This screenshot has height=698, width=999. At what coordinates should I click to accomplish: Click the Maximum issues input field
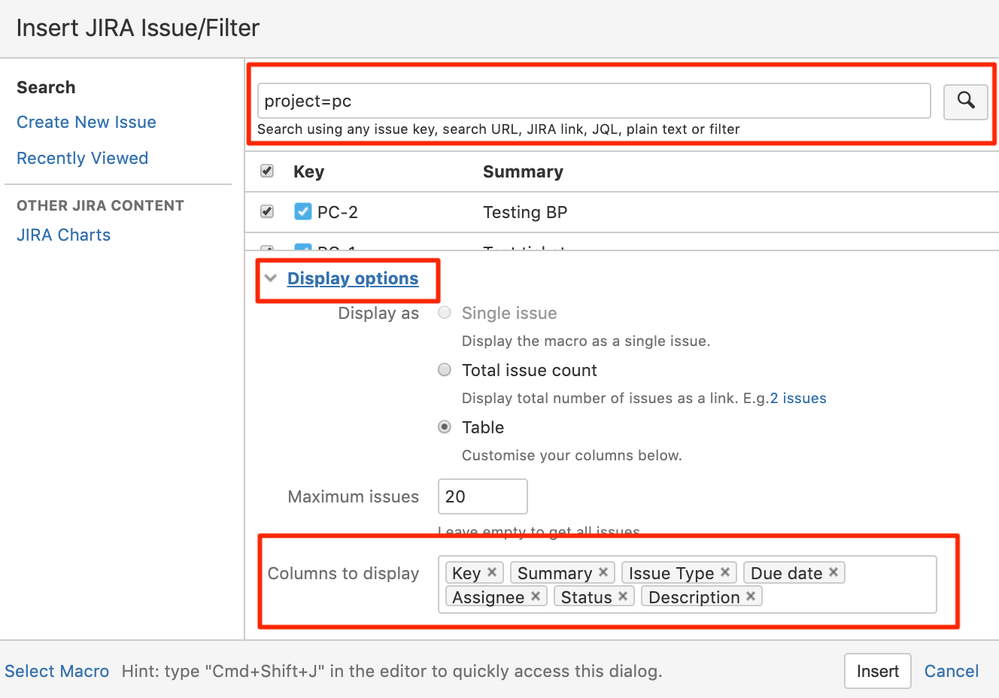482,496
